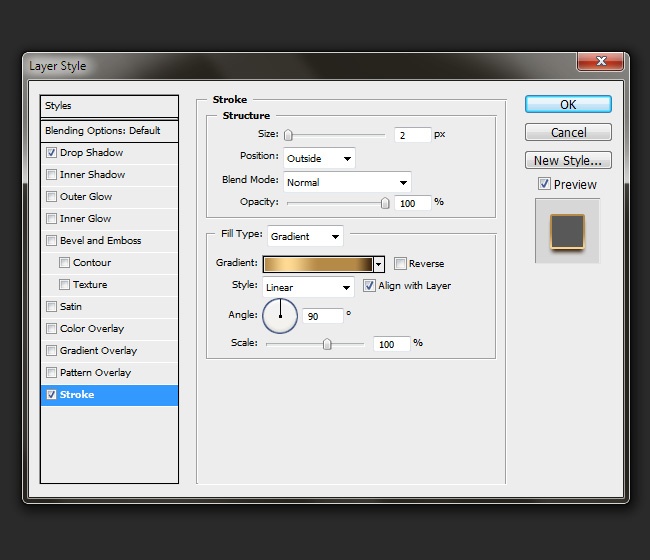The height and width of the screenshot is (560, 650).
Task: Enable the Pattern Overlay checkbox
Action: tap(51, 372)
